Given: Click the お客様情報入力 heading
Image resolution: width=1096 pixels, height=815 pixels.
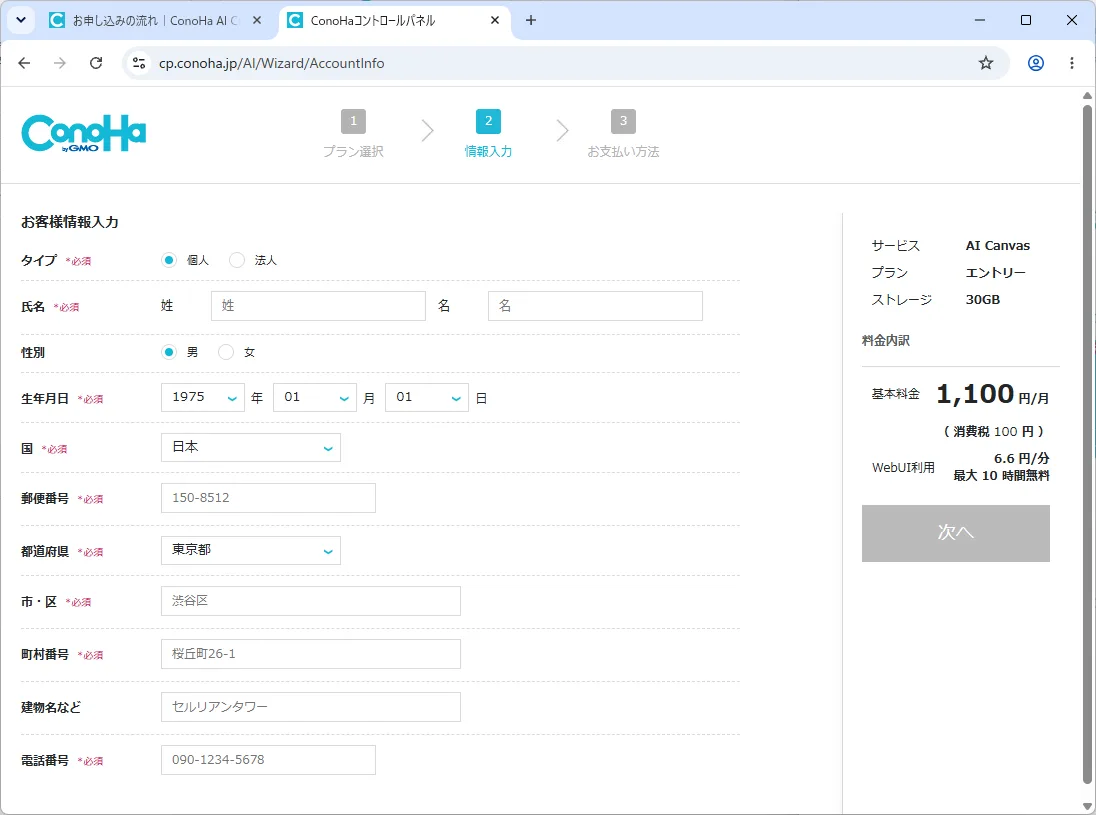Looking at the screenshot, I should click(x=70, y=222).
